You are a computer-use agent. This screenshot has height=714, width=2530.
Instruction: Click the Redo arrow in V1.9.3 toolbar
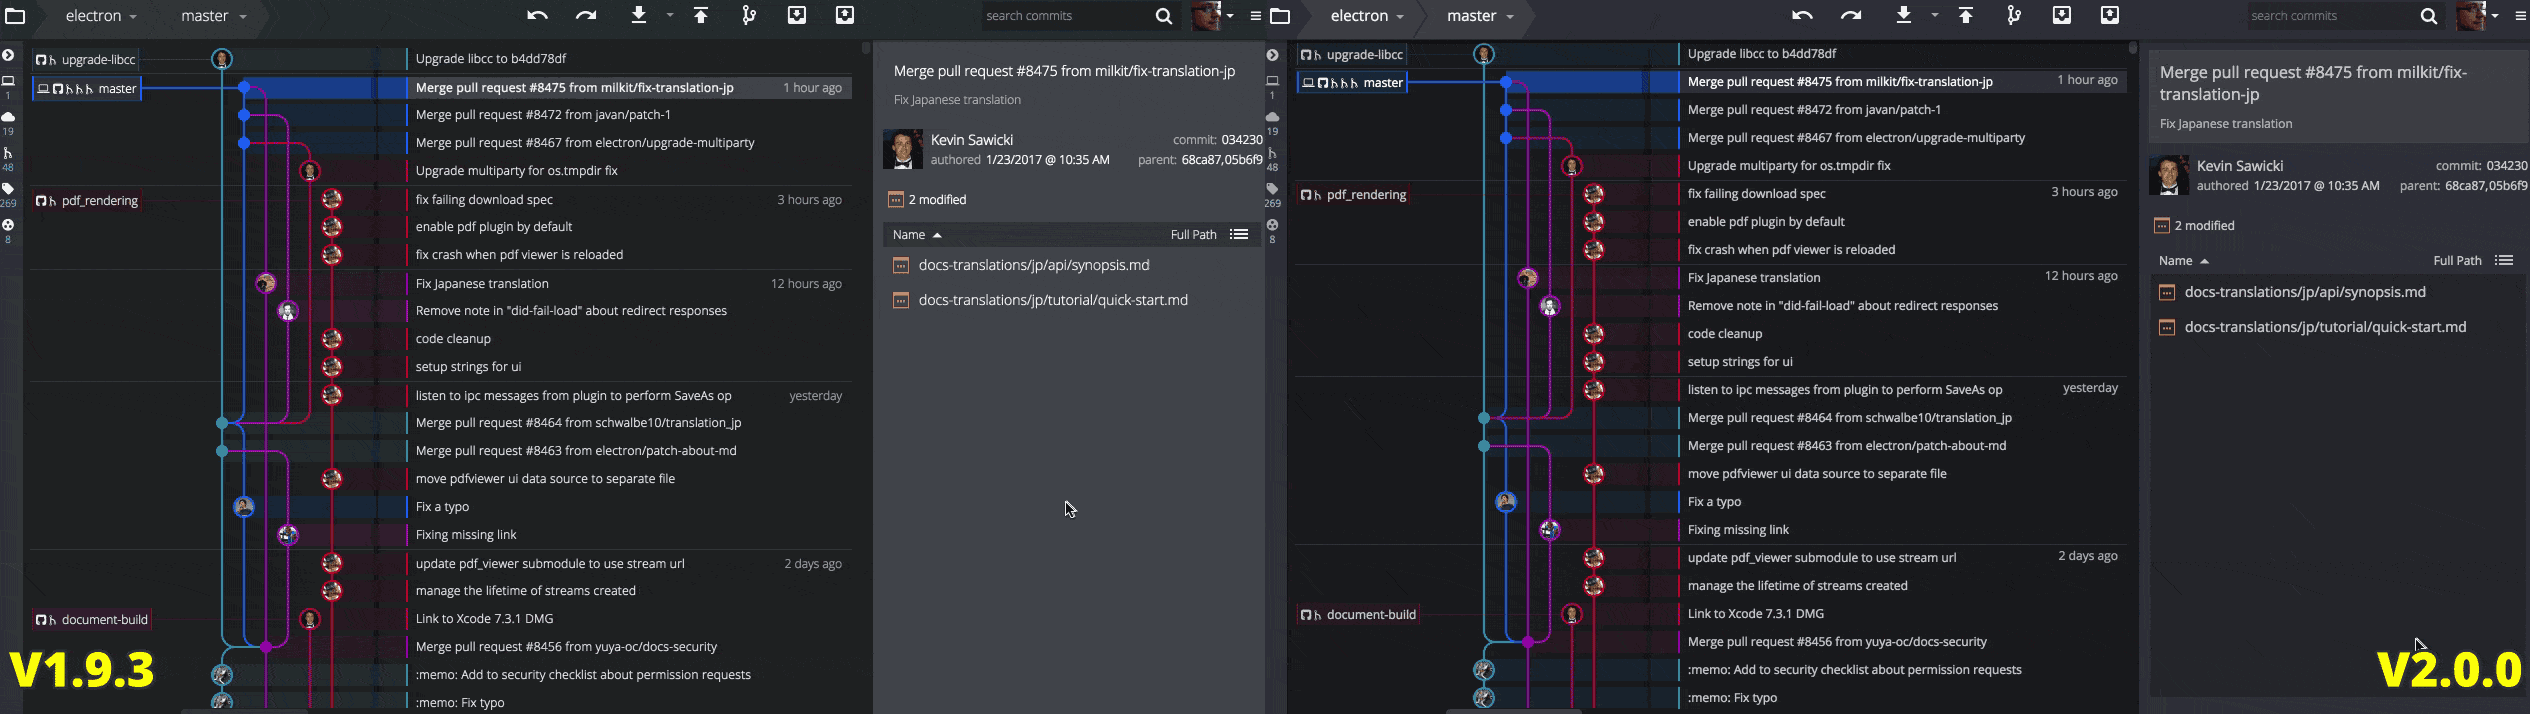pos(586,15)
